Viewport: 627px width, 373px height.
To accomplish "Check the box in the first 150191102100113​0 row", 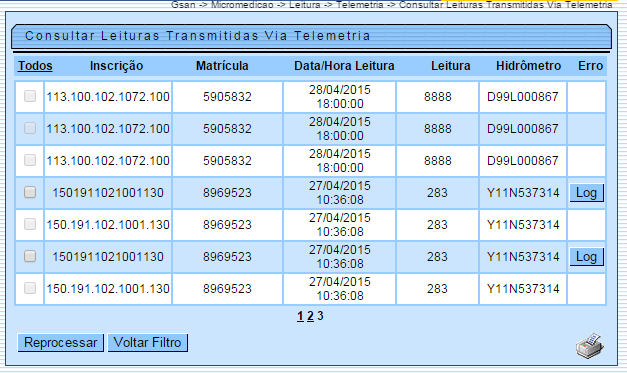I will tap(30, 192).
